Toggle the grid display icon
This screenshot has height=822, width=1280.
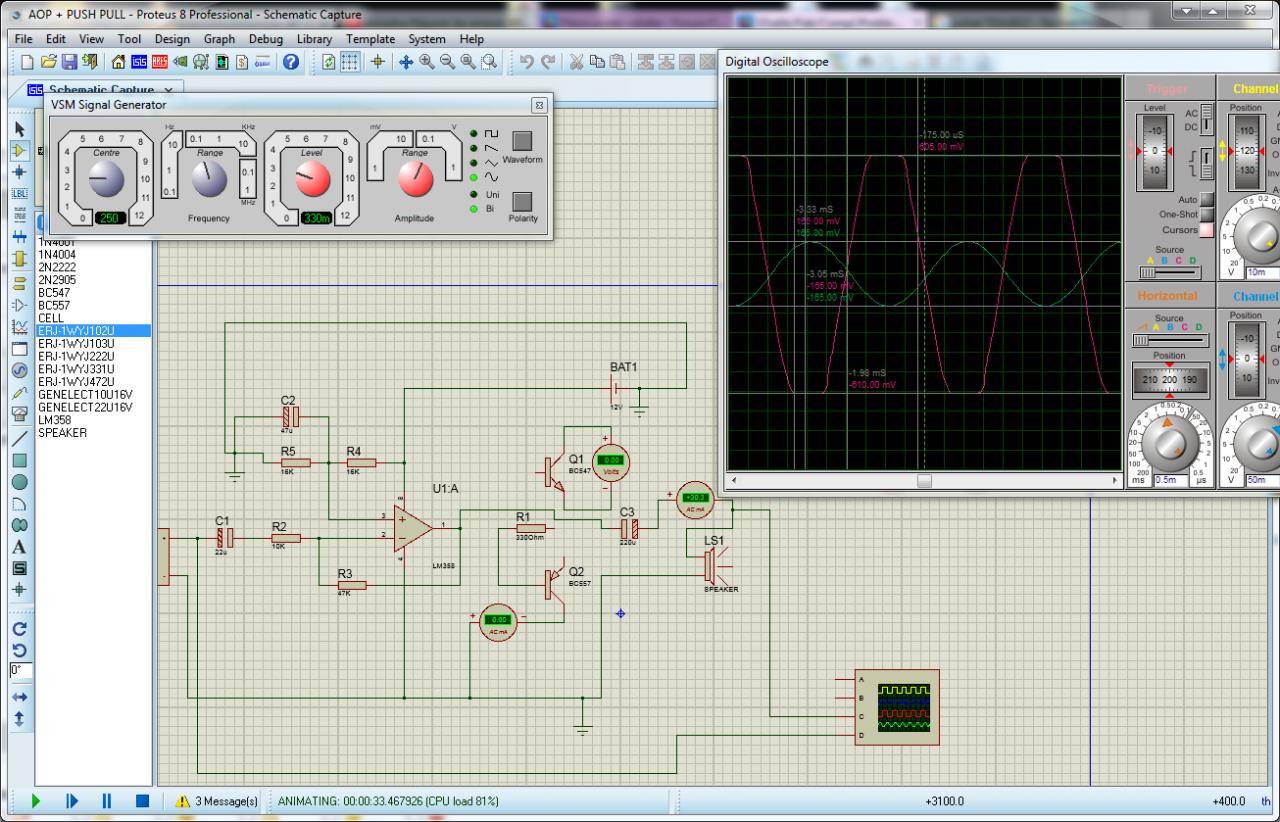point(351,62)
